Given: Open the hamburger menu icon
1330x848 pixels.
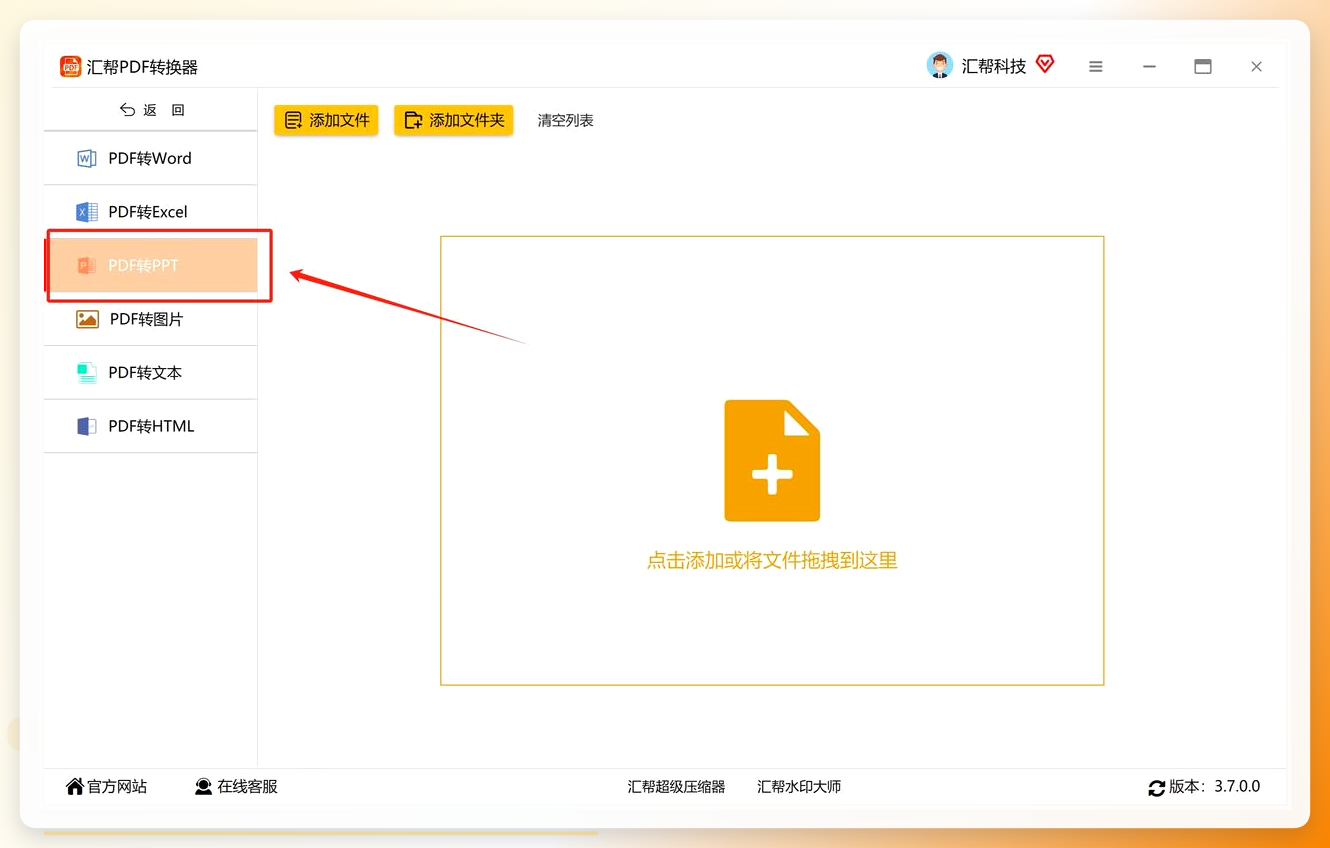Looking at the screenshot, I should pyautogui.click(x=1096, y=67).
